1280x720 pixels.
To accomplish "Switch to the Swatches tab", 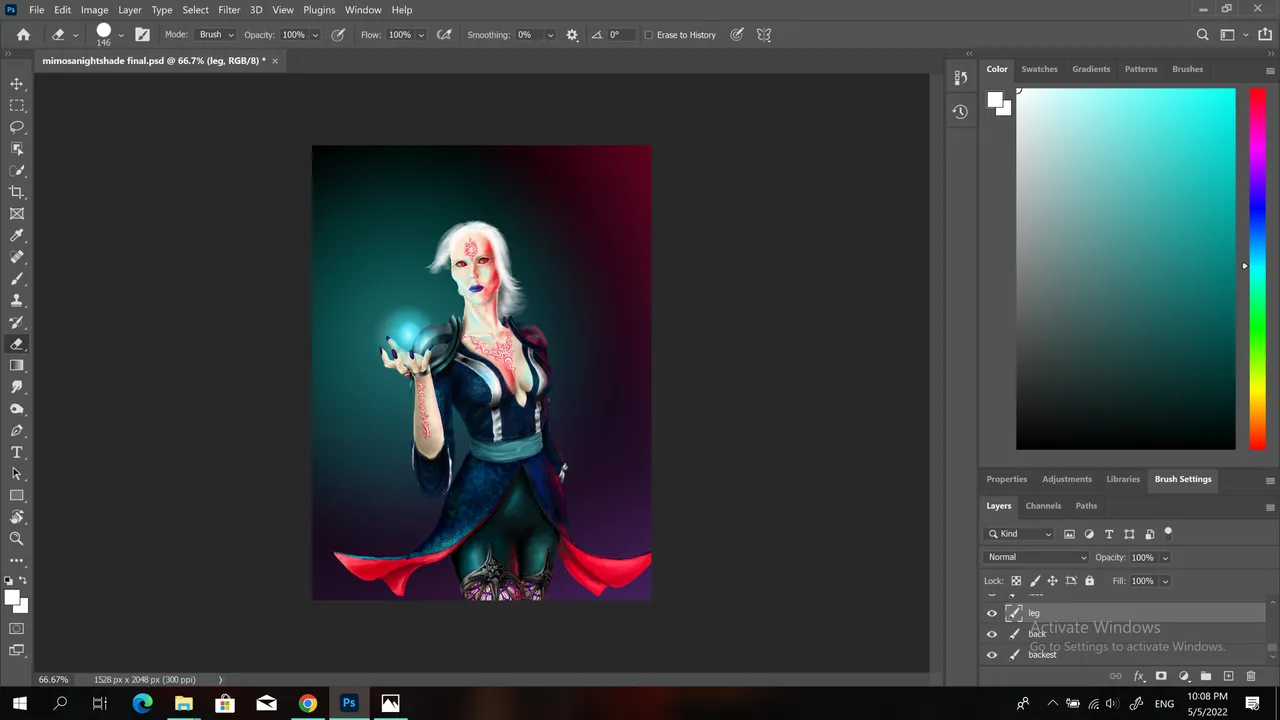I will tap(1039, 69).
